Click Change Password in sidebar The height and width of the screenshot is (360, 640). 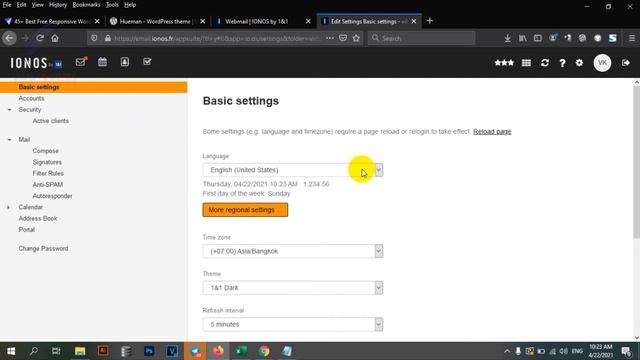click(x=43, y=249)
